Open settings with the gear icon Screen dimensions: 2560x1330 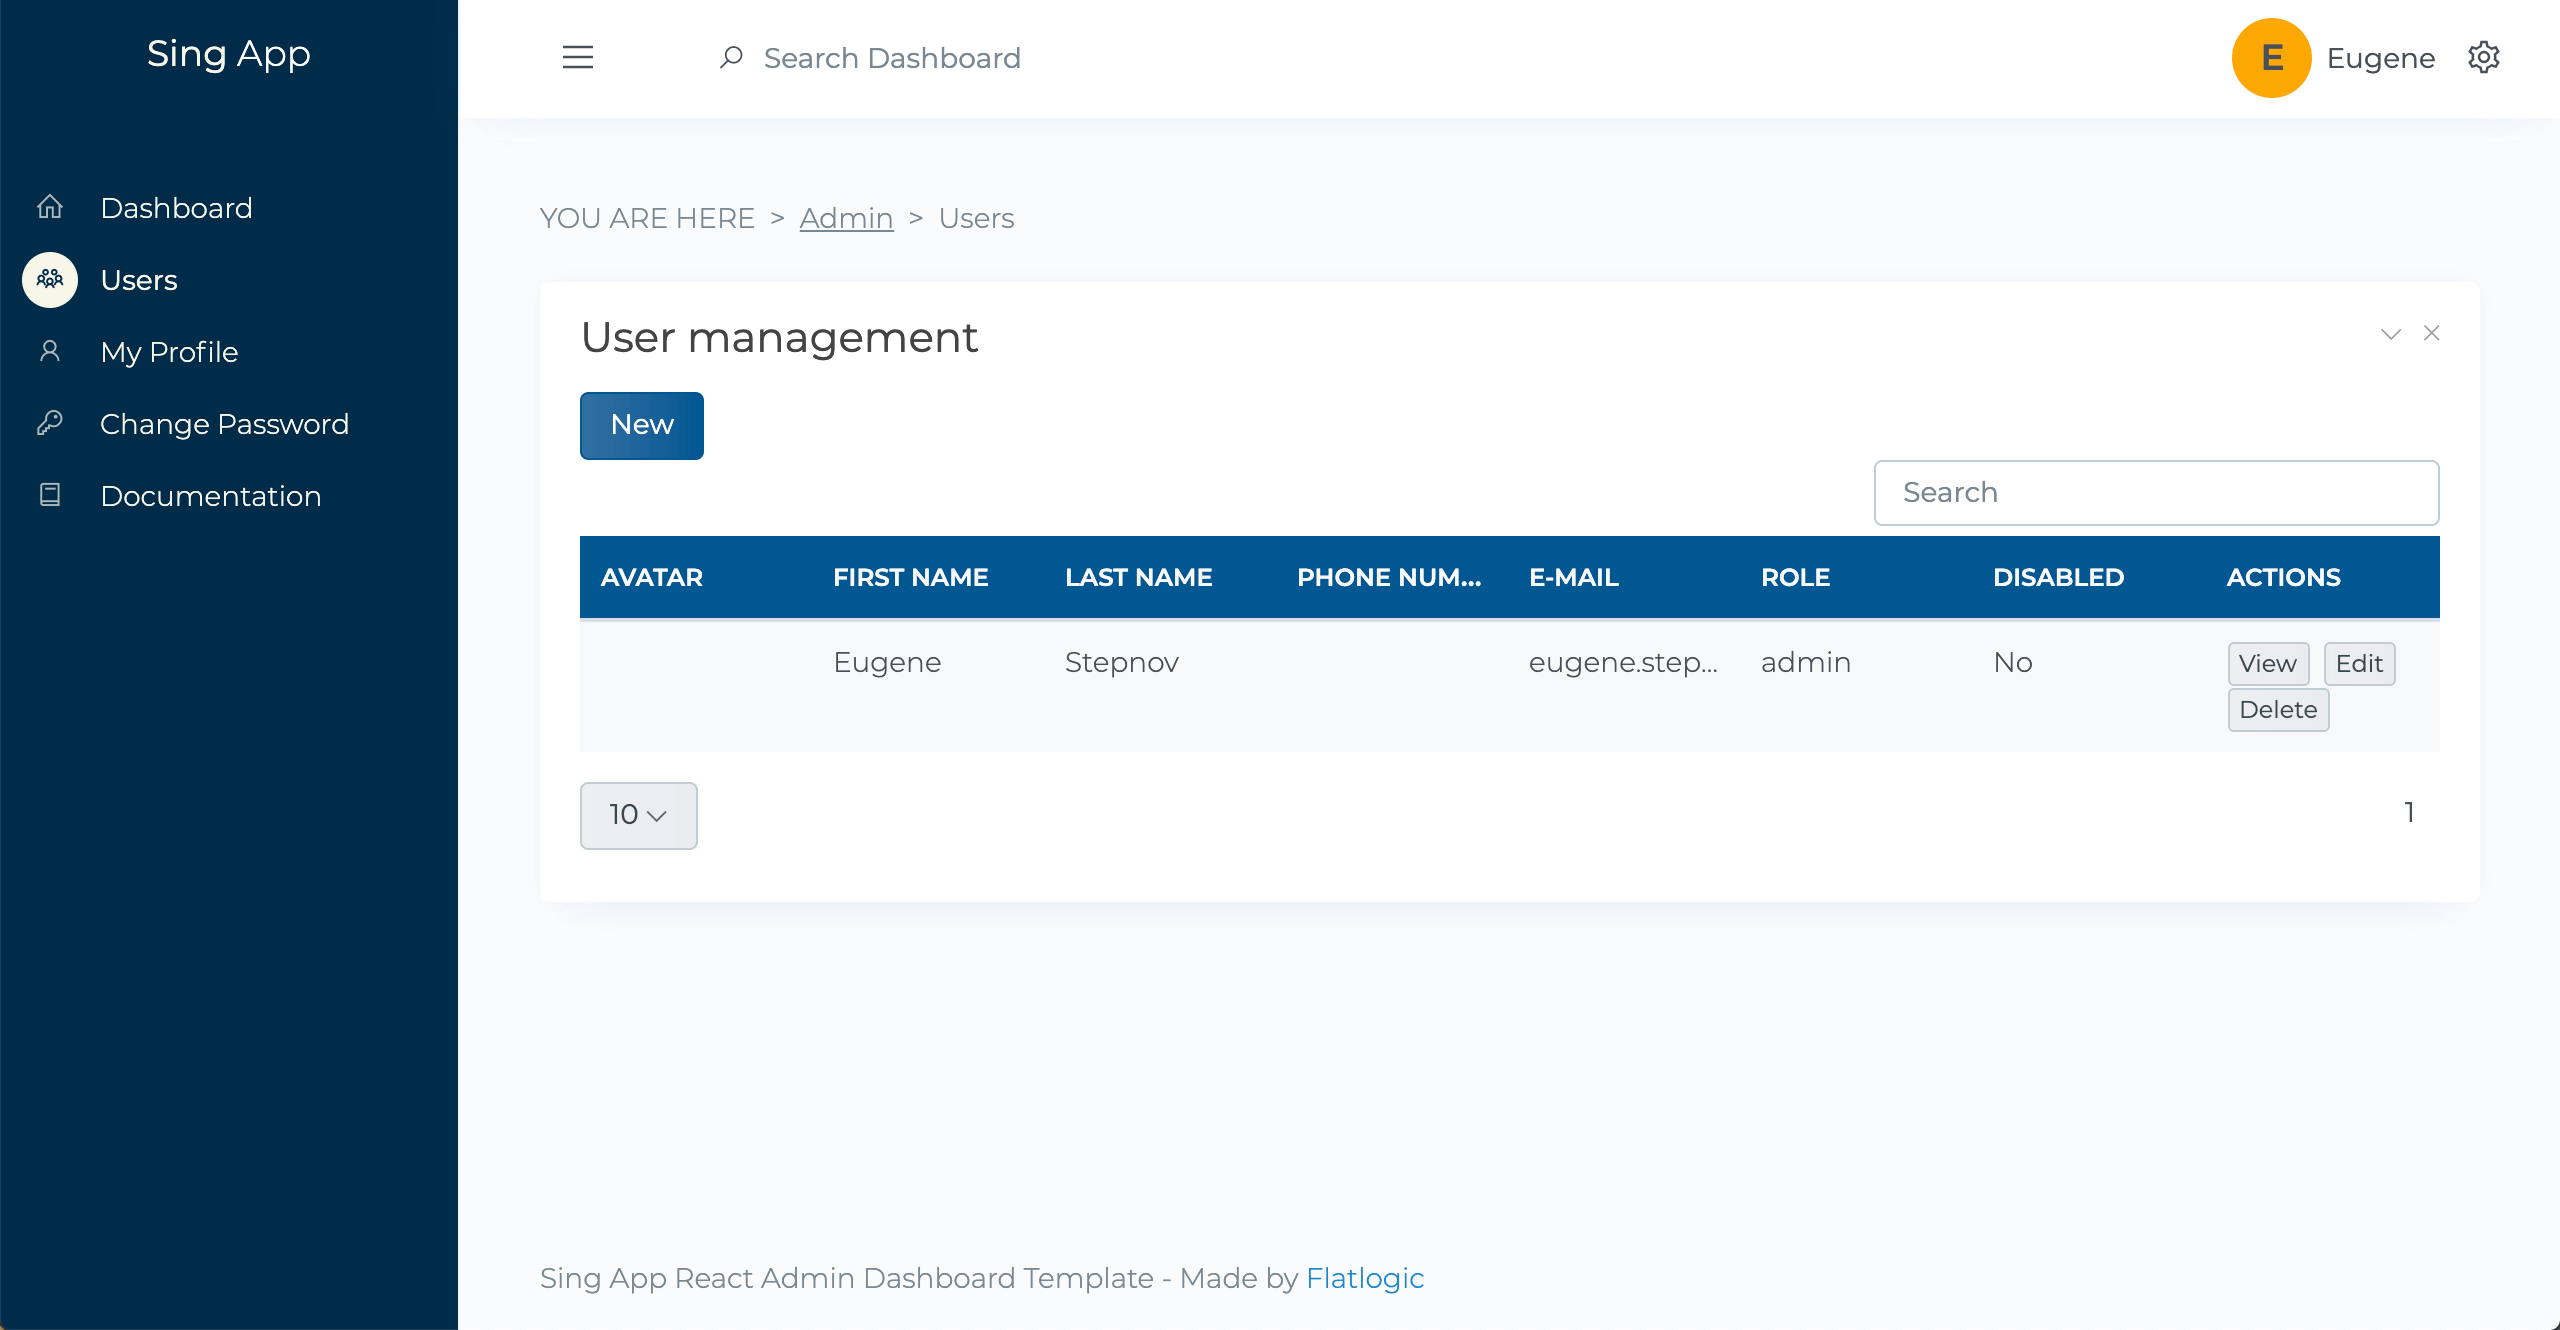(x=2485, y=57)
